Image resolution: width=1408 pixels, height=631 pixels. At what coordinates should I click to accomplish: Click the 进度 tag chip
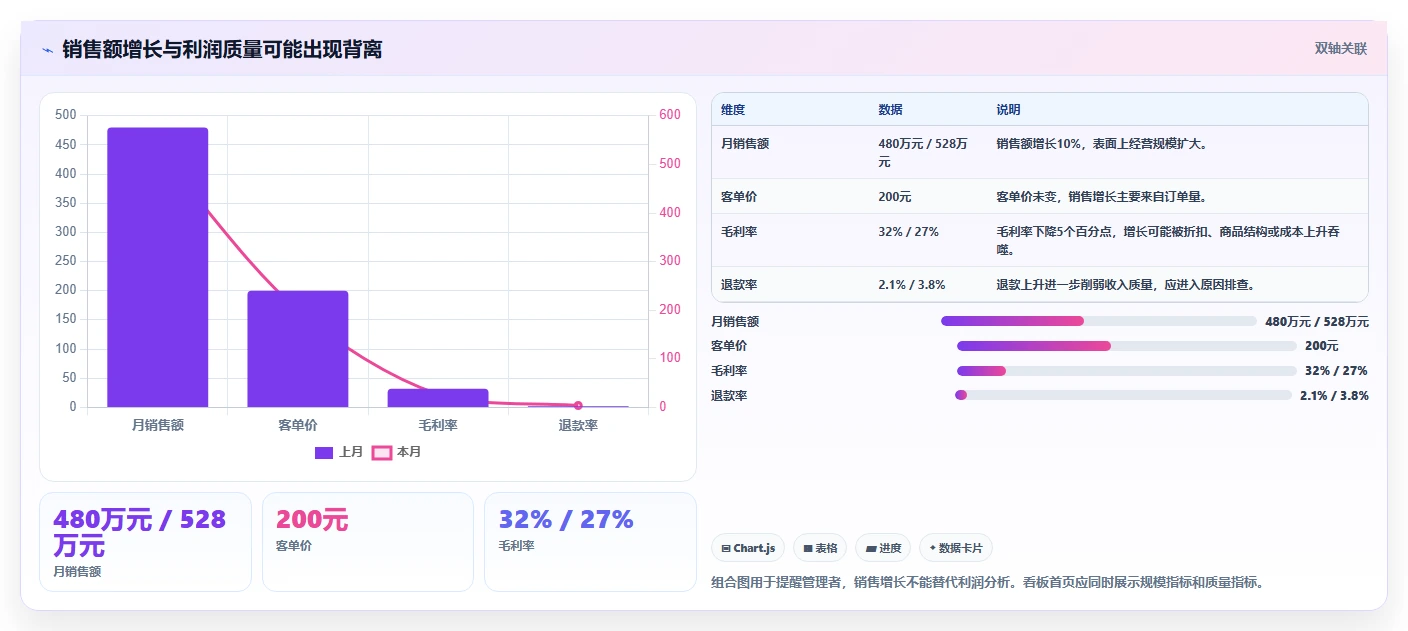click(x=883, y=548)
